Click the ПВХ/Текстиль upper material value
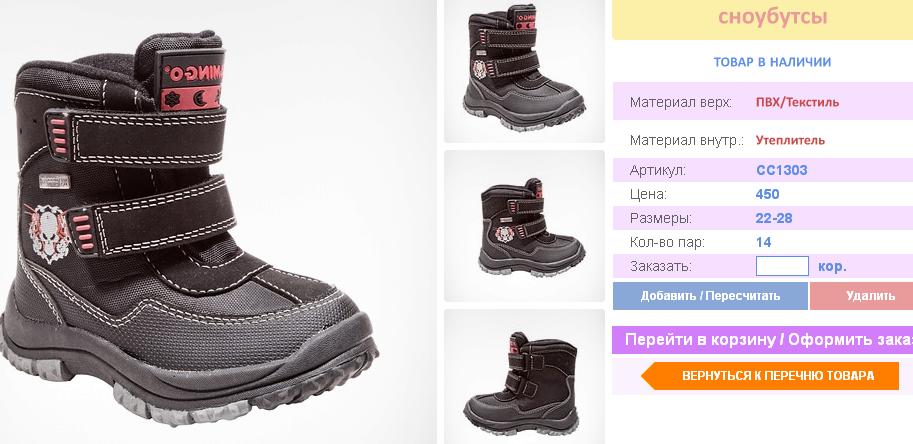913x444 pixels. coord(797,102)
